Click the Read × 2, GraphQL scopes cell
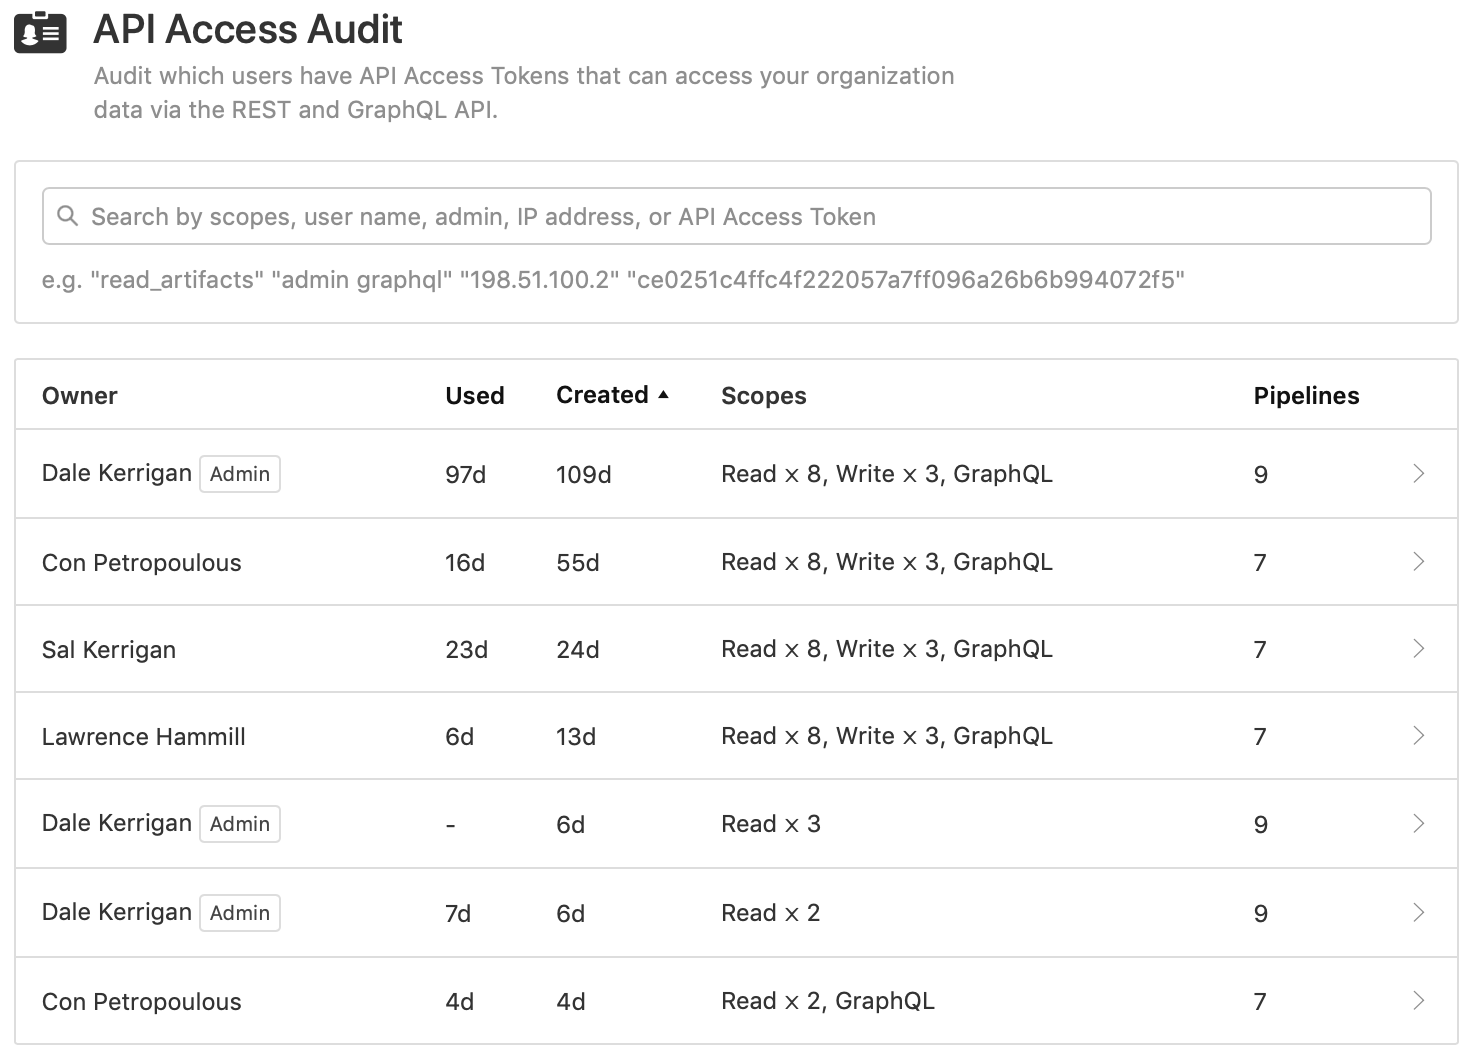The image size is (1480, 1064). pos(828,1001)
